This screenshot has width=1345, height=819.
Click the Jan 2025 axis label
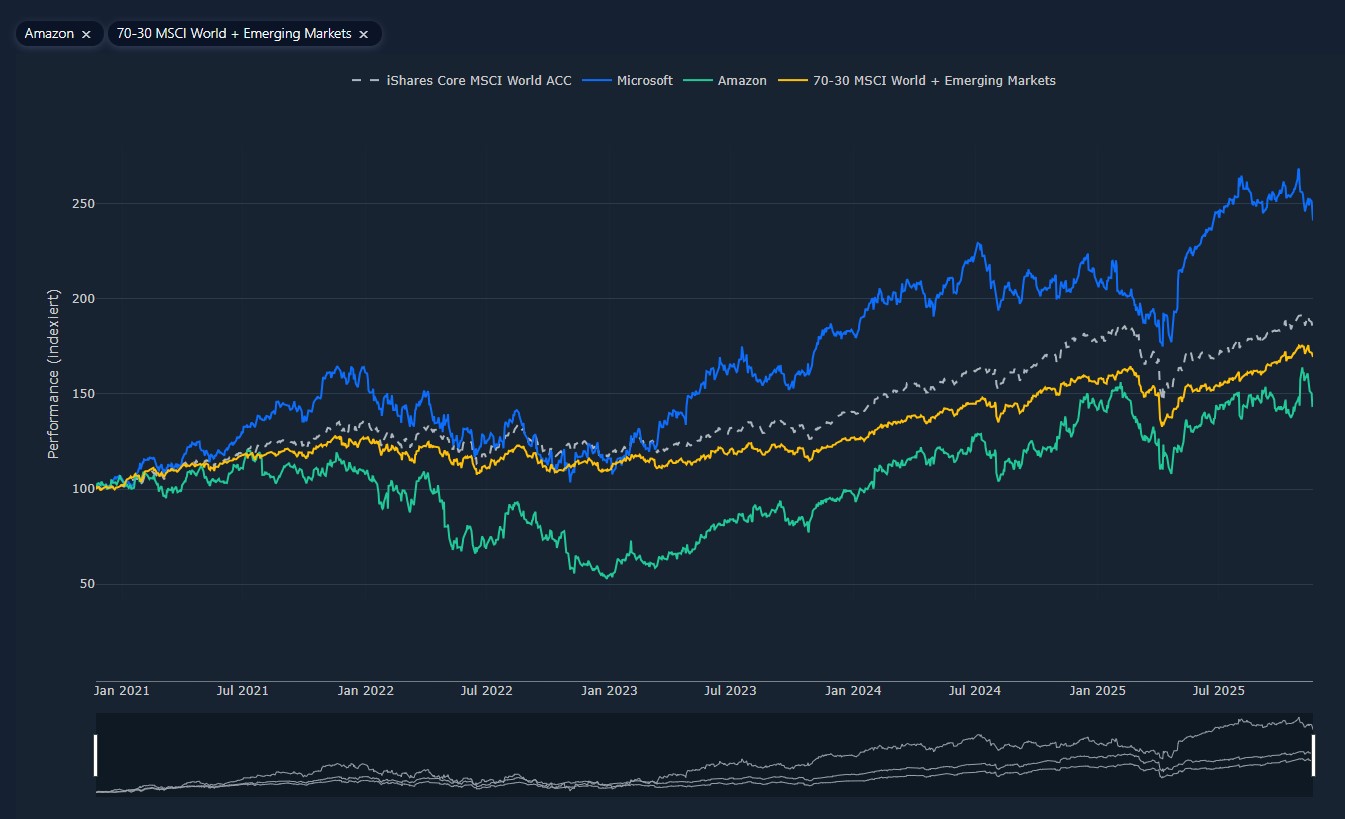(1097, 691)
